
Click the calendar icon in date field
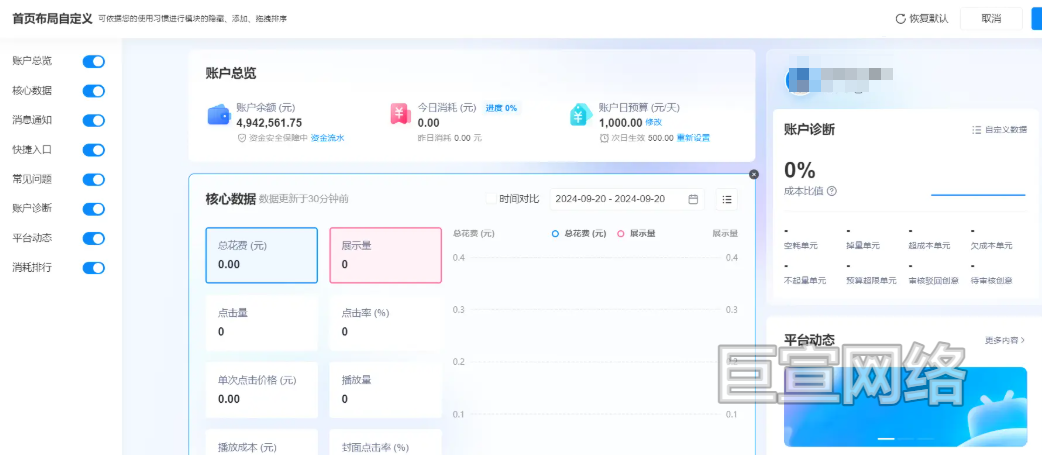point(693,199)
